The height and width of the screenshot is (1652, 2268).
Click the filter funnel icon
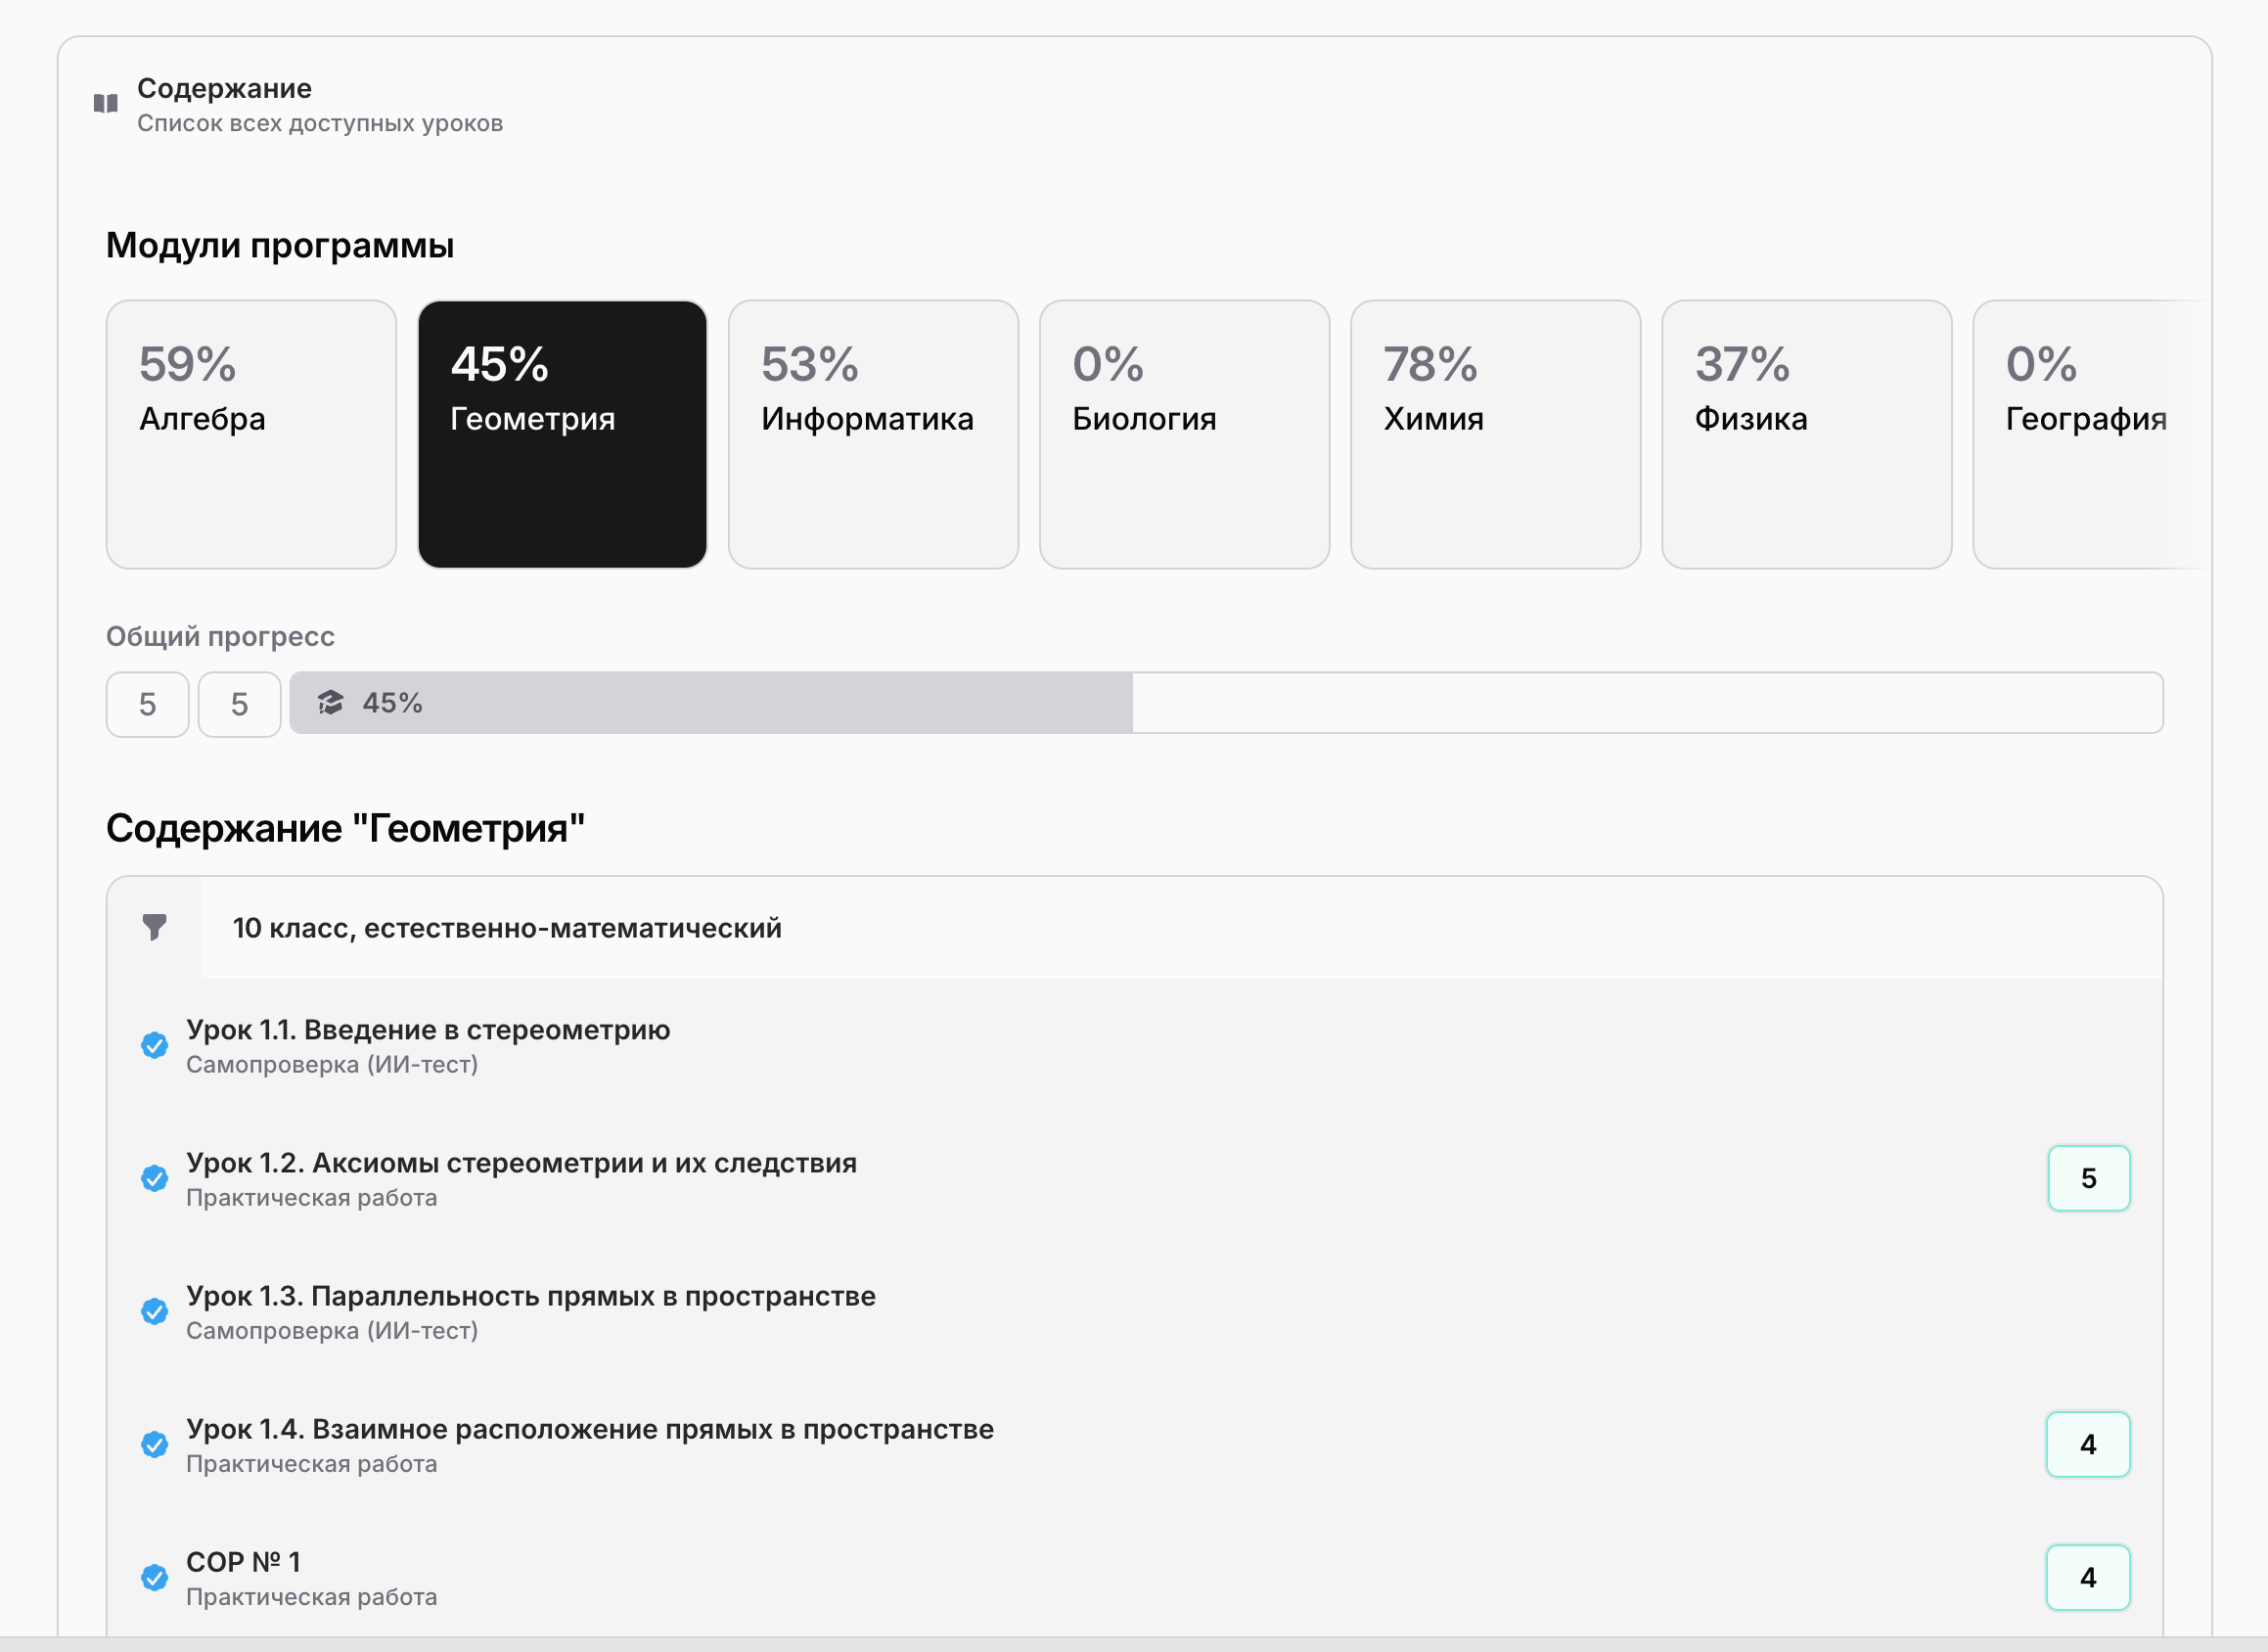(154, 927)
